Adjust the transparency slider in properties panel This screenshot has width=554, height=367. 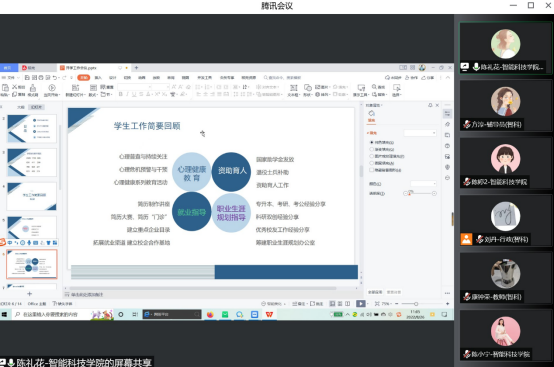coord(420,194)
